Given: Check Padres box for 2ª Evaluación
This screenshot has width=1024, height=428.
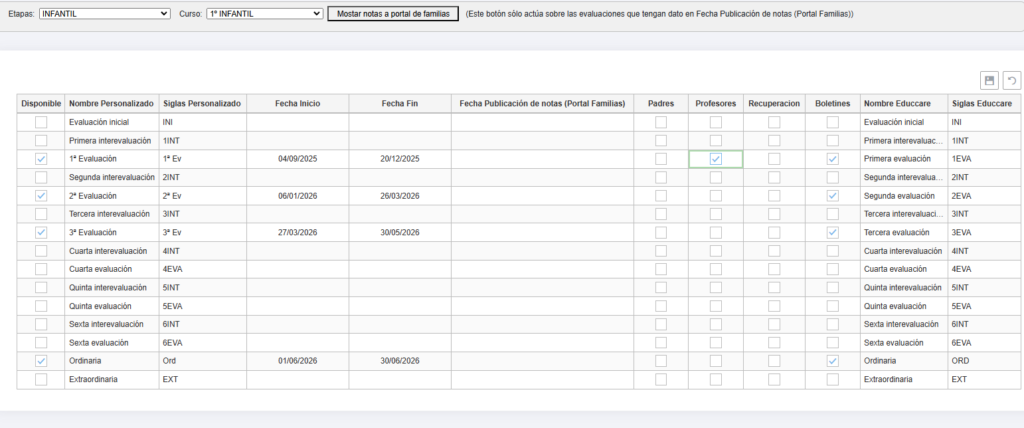Looking at the screenshot, I should [660, 196].
